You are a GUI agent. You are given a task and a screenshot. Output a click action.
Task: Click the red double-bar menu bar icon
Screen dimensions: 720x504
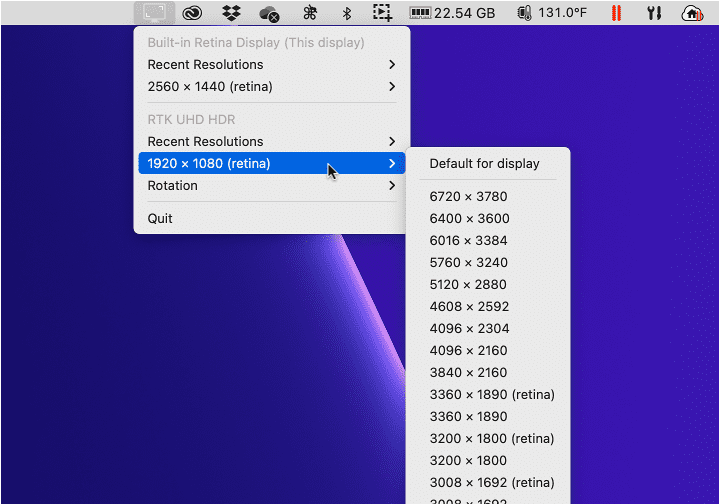click(x=616, y=13)
